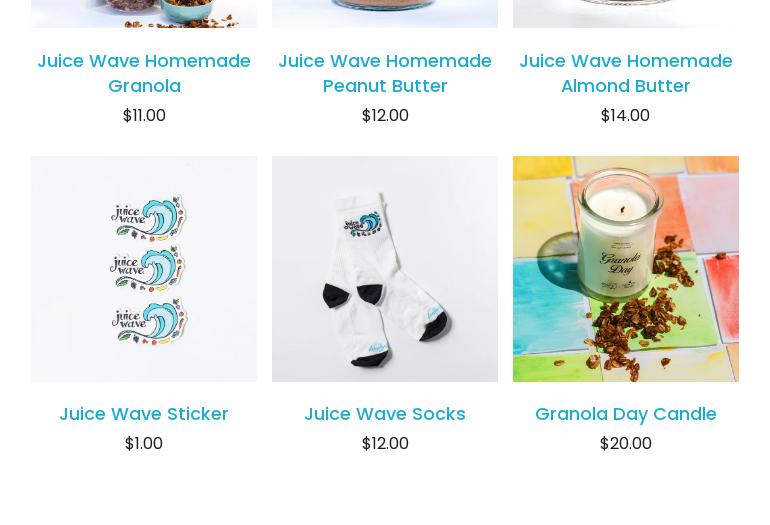The image size is (770, 525).
Task: Open the Granola Day Candle product title
Action: [626, 414]
